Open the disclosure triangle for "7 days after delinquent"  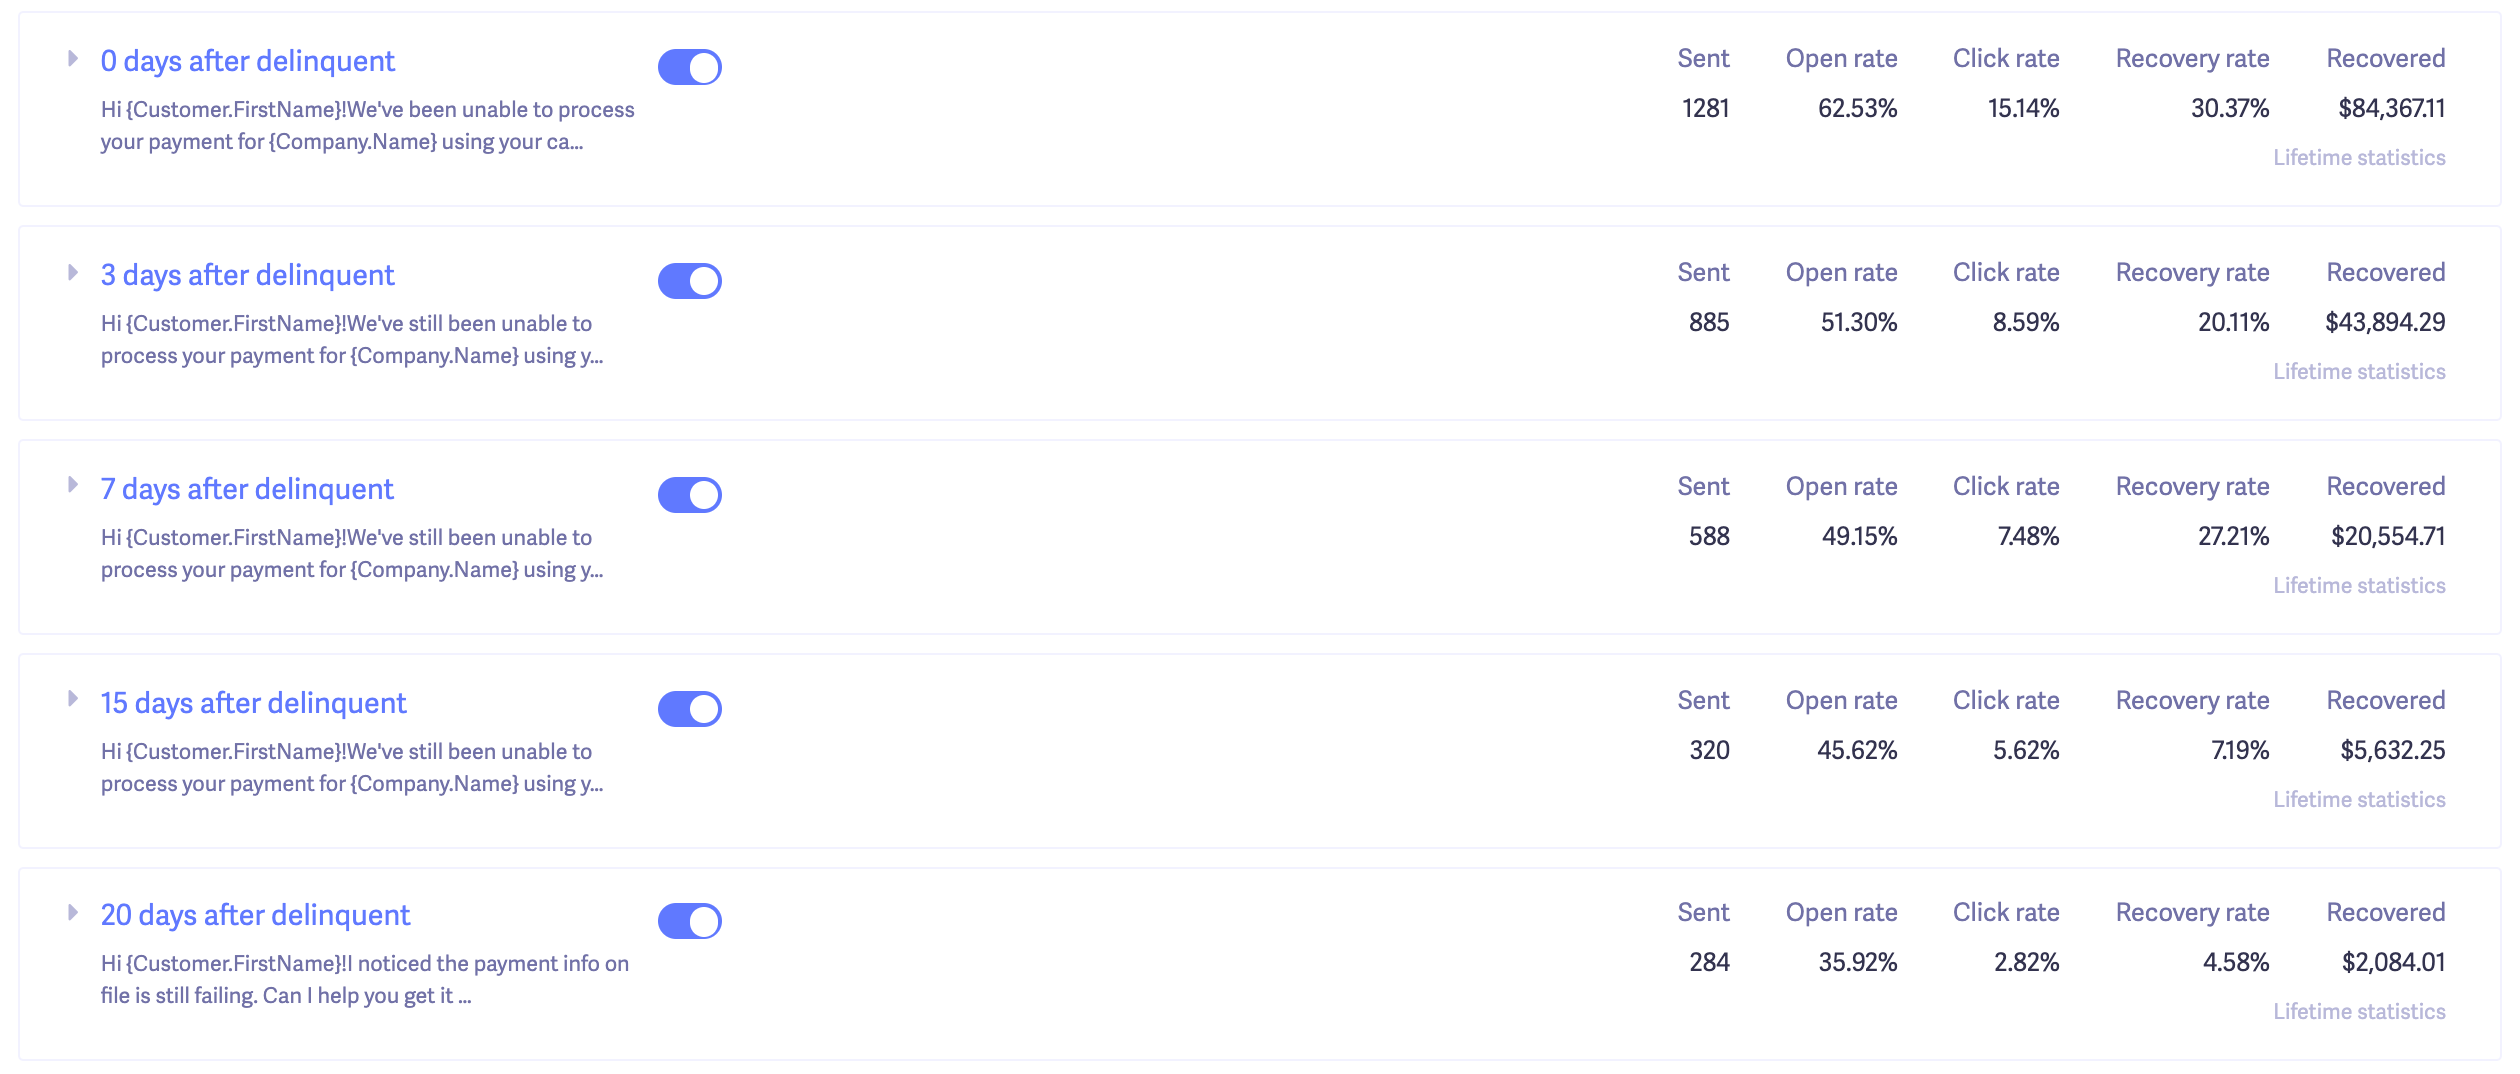(x=71, y=485)
